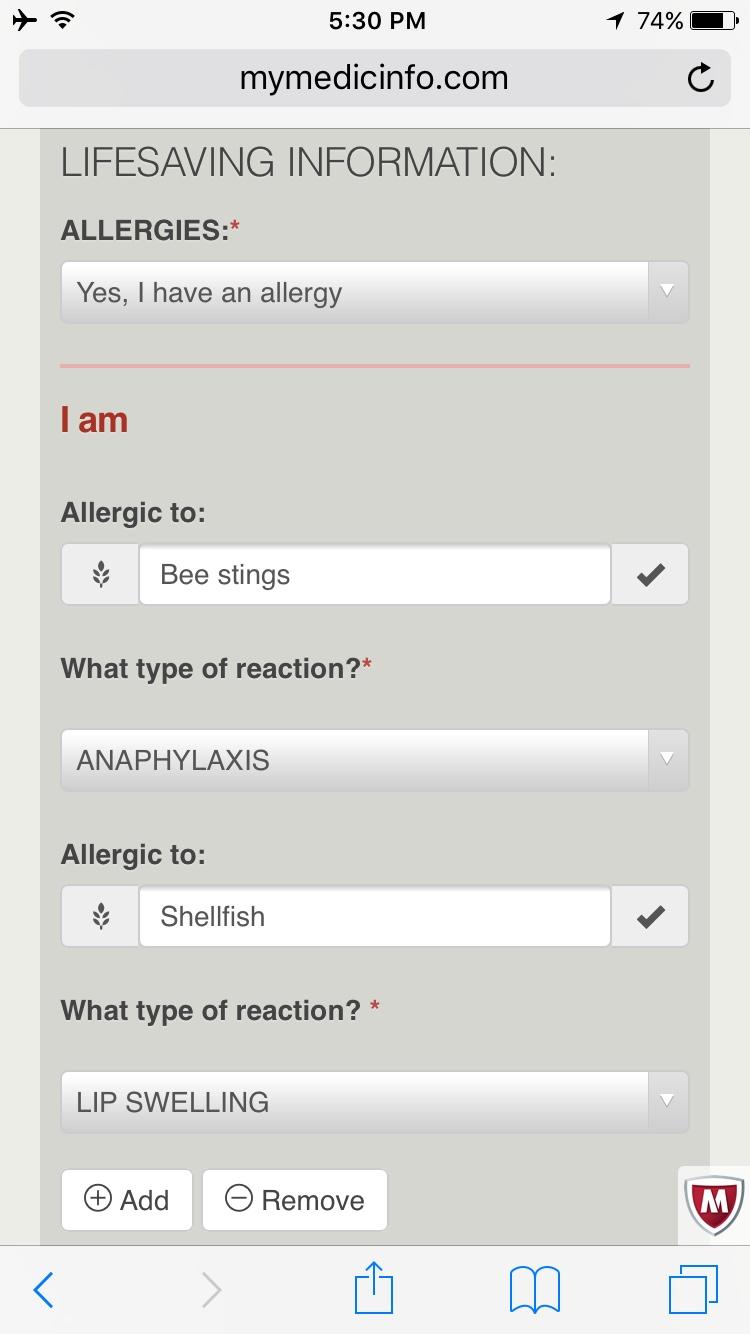Tap the McAfee shield badge
The height and width of the screenshot is (1334, 750).
(712, 1206)
